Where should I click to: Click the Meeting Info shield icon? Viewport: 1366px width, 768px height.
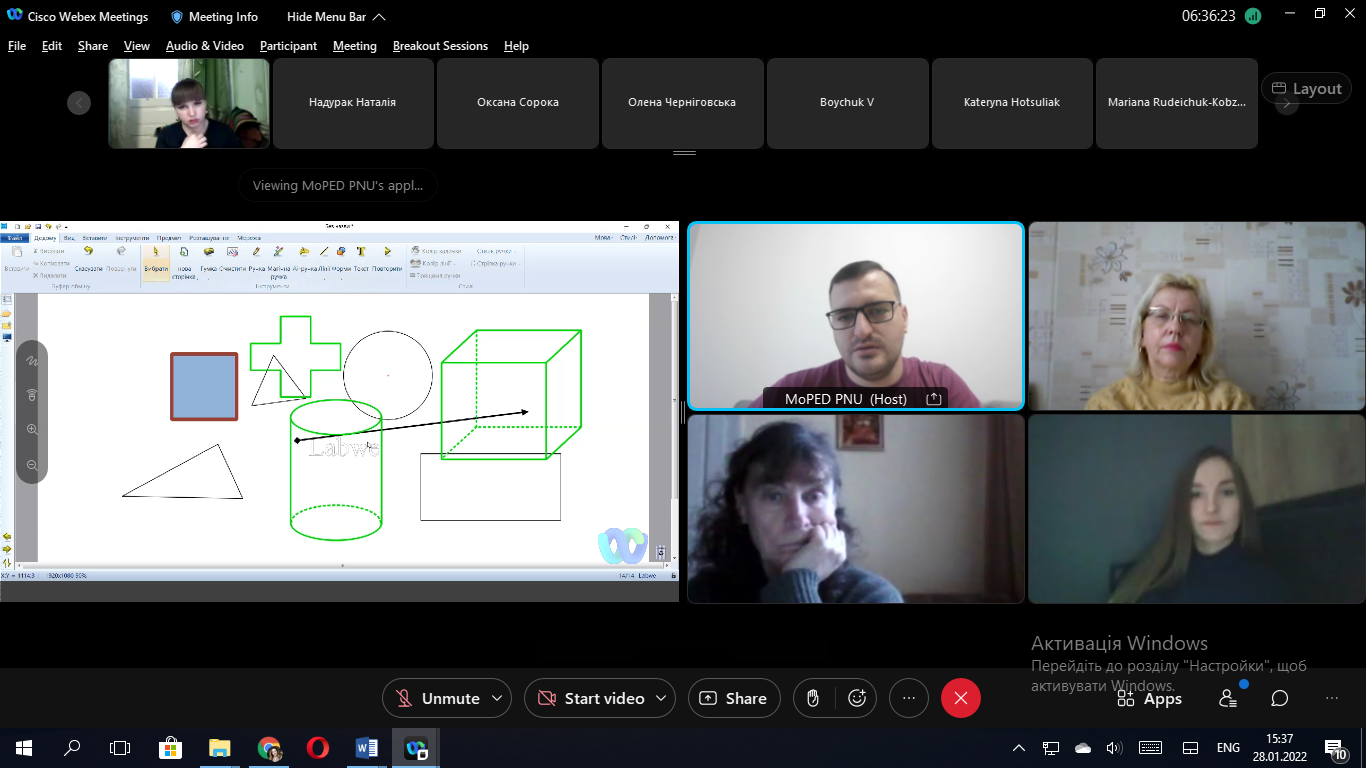(x=177, y=17)
